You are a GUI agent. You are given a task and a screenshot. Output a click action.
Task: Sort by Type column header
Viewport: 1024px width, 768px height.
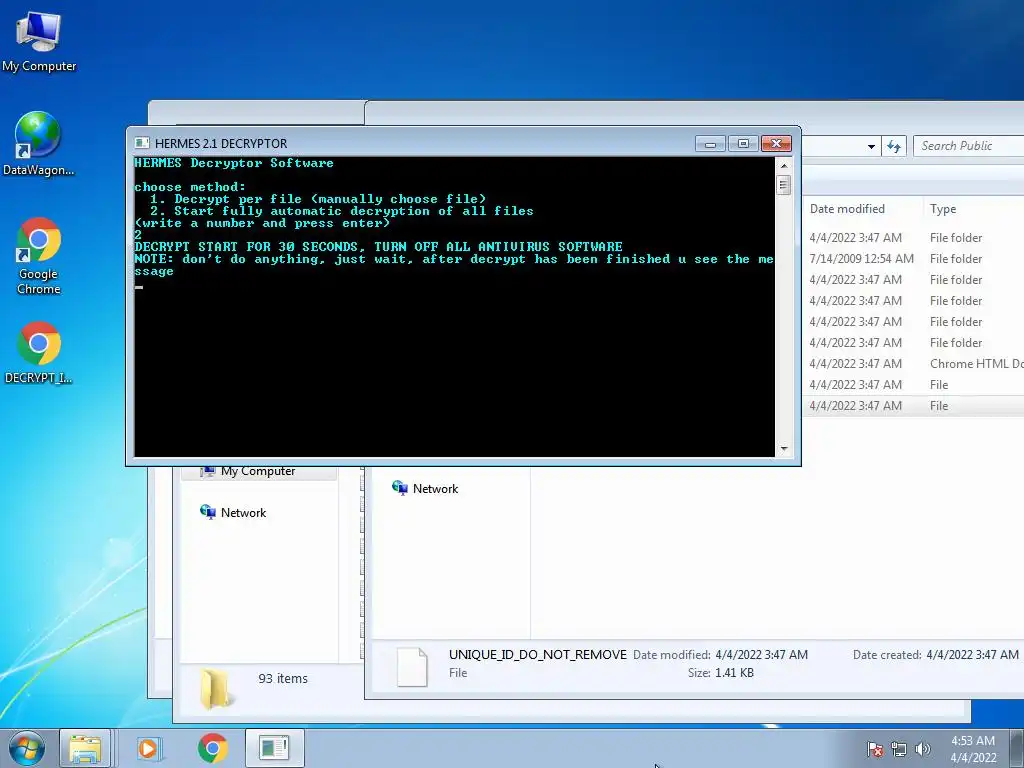(x=943, y=209)
